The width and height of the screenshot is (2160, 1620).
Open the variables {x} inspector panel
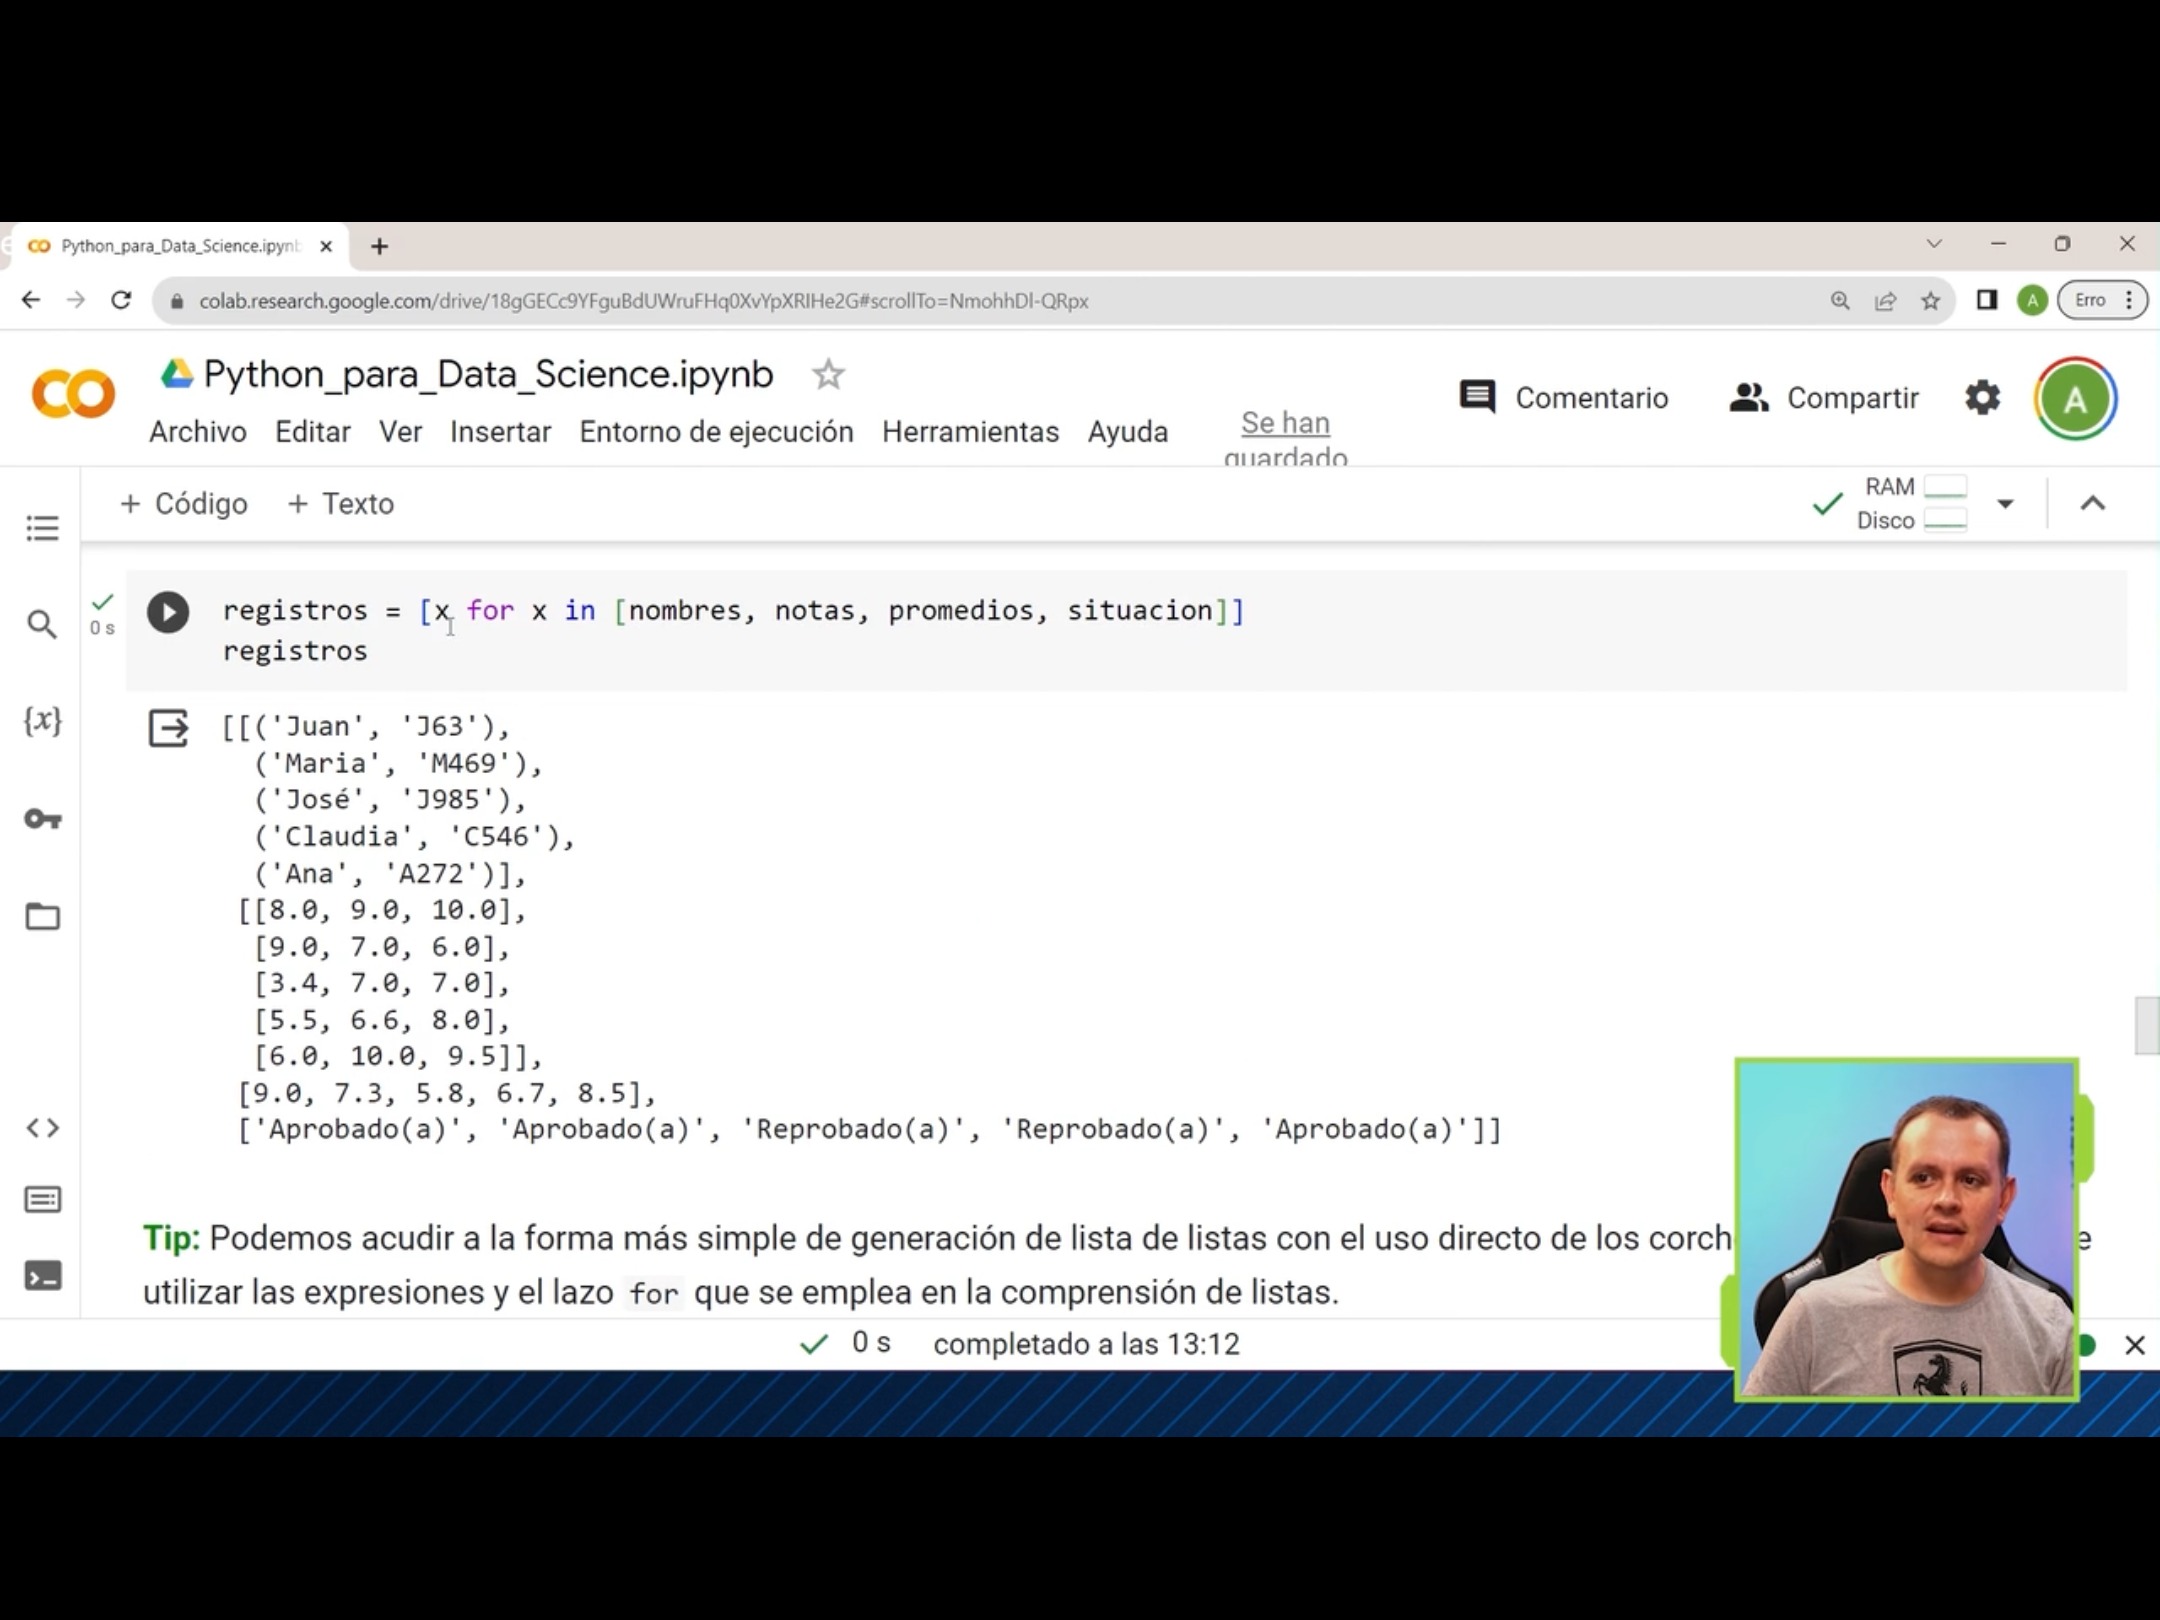pyautogui.click(x=42, y=721)
